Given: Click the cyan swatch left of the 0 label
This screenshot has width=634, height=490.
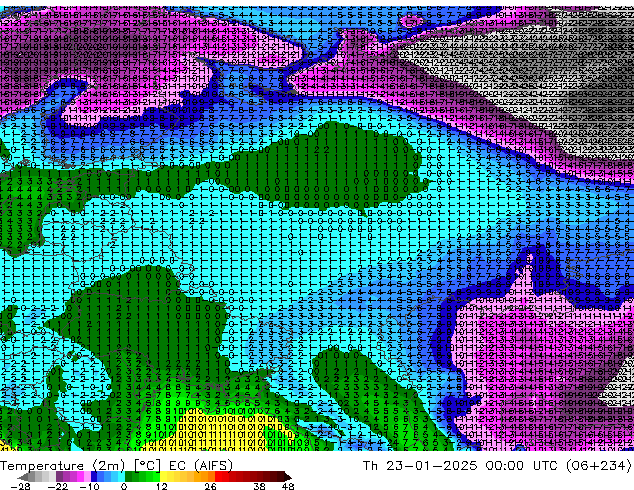Looking at the screenshot, I should [121, 477].
